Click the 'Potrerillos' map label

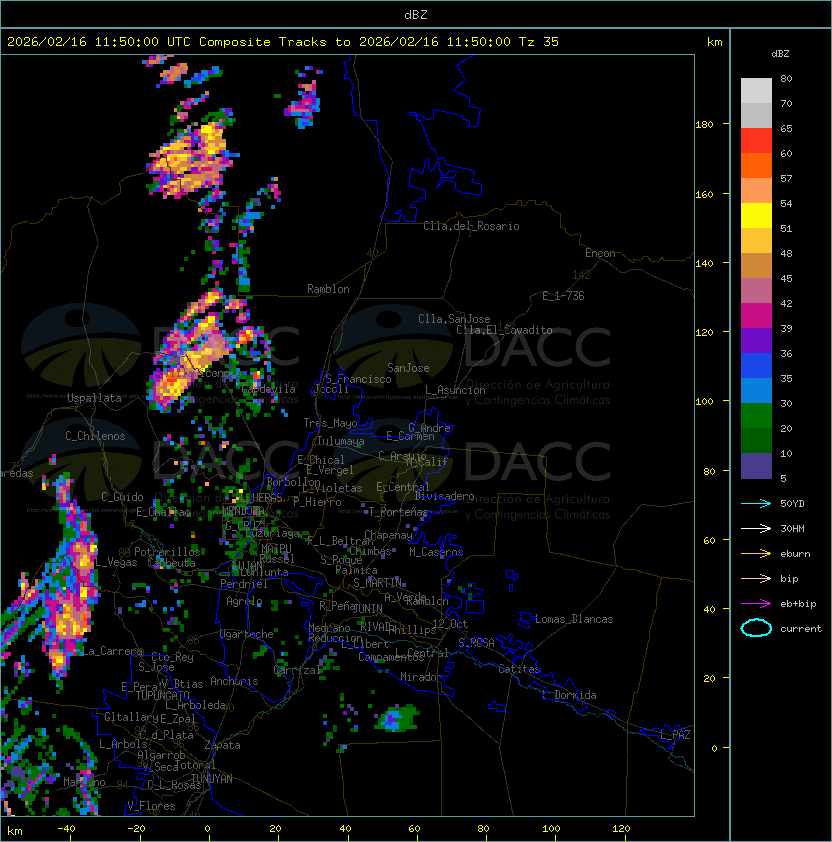tap(167, 552)
